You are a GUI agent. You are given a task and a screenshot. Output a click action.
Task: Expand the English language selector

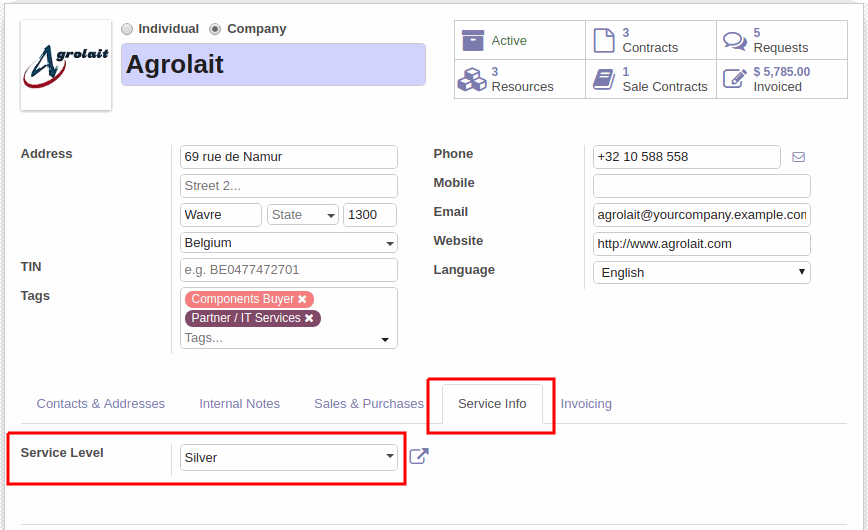pyautogui.click(x=702, y=272)
